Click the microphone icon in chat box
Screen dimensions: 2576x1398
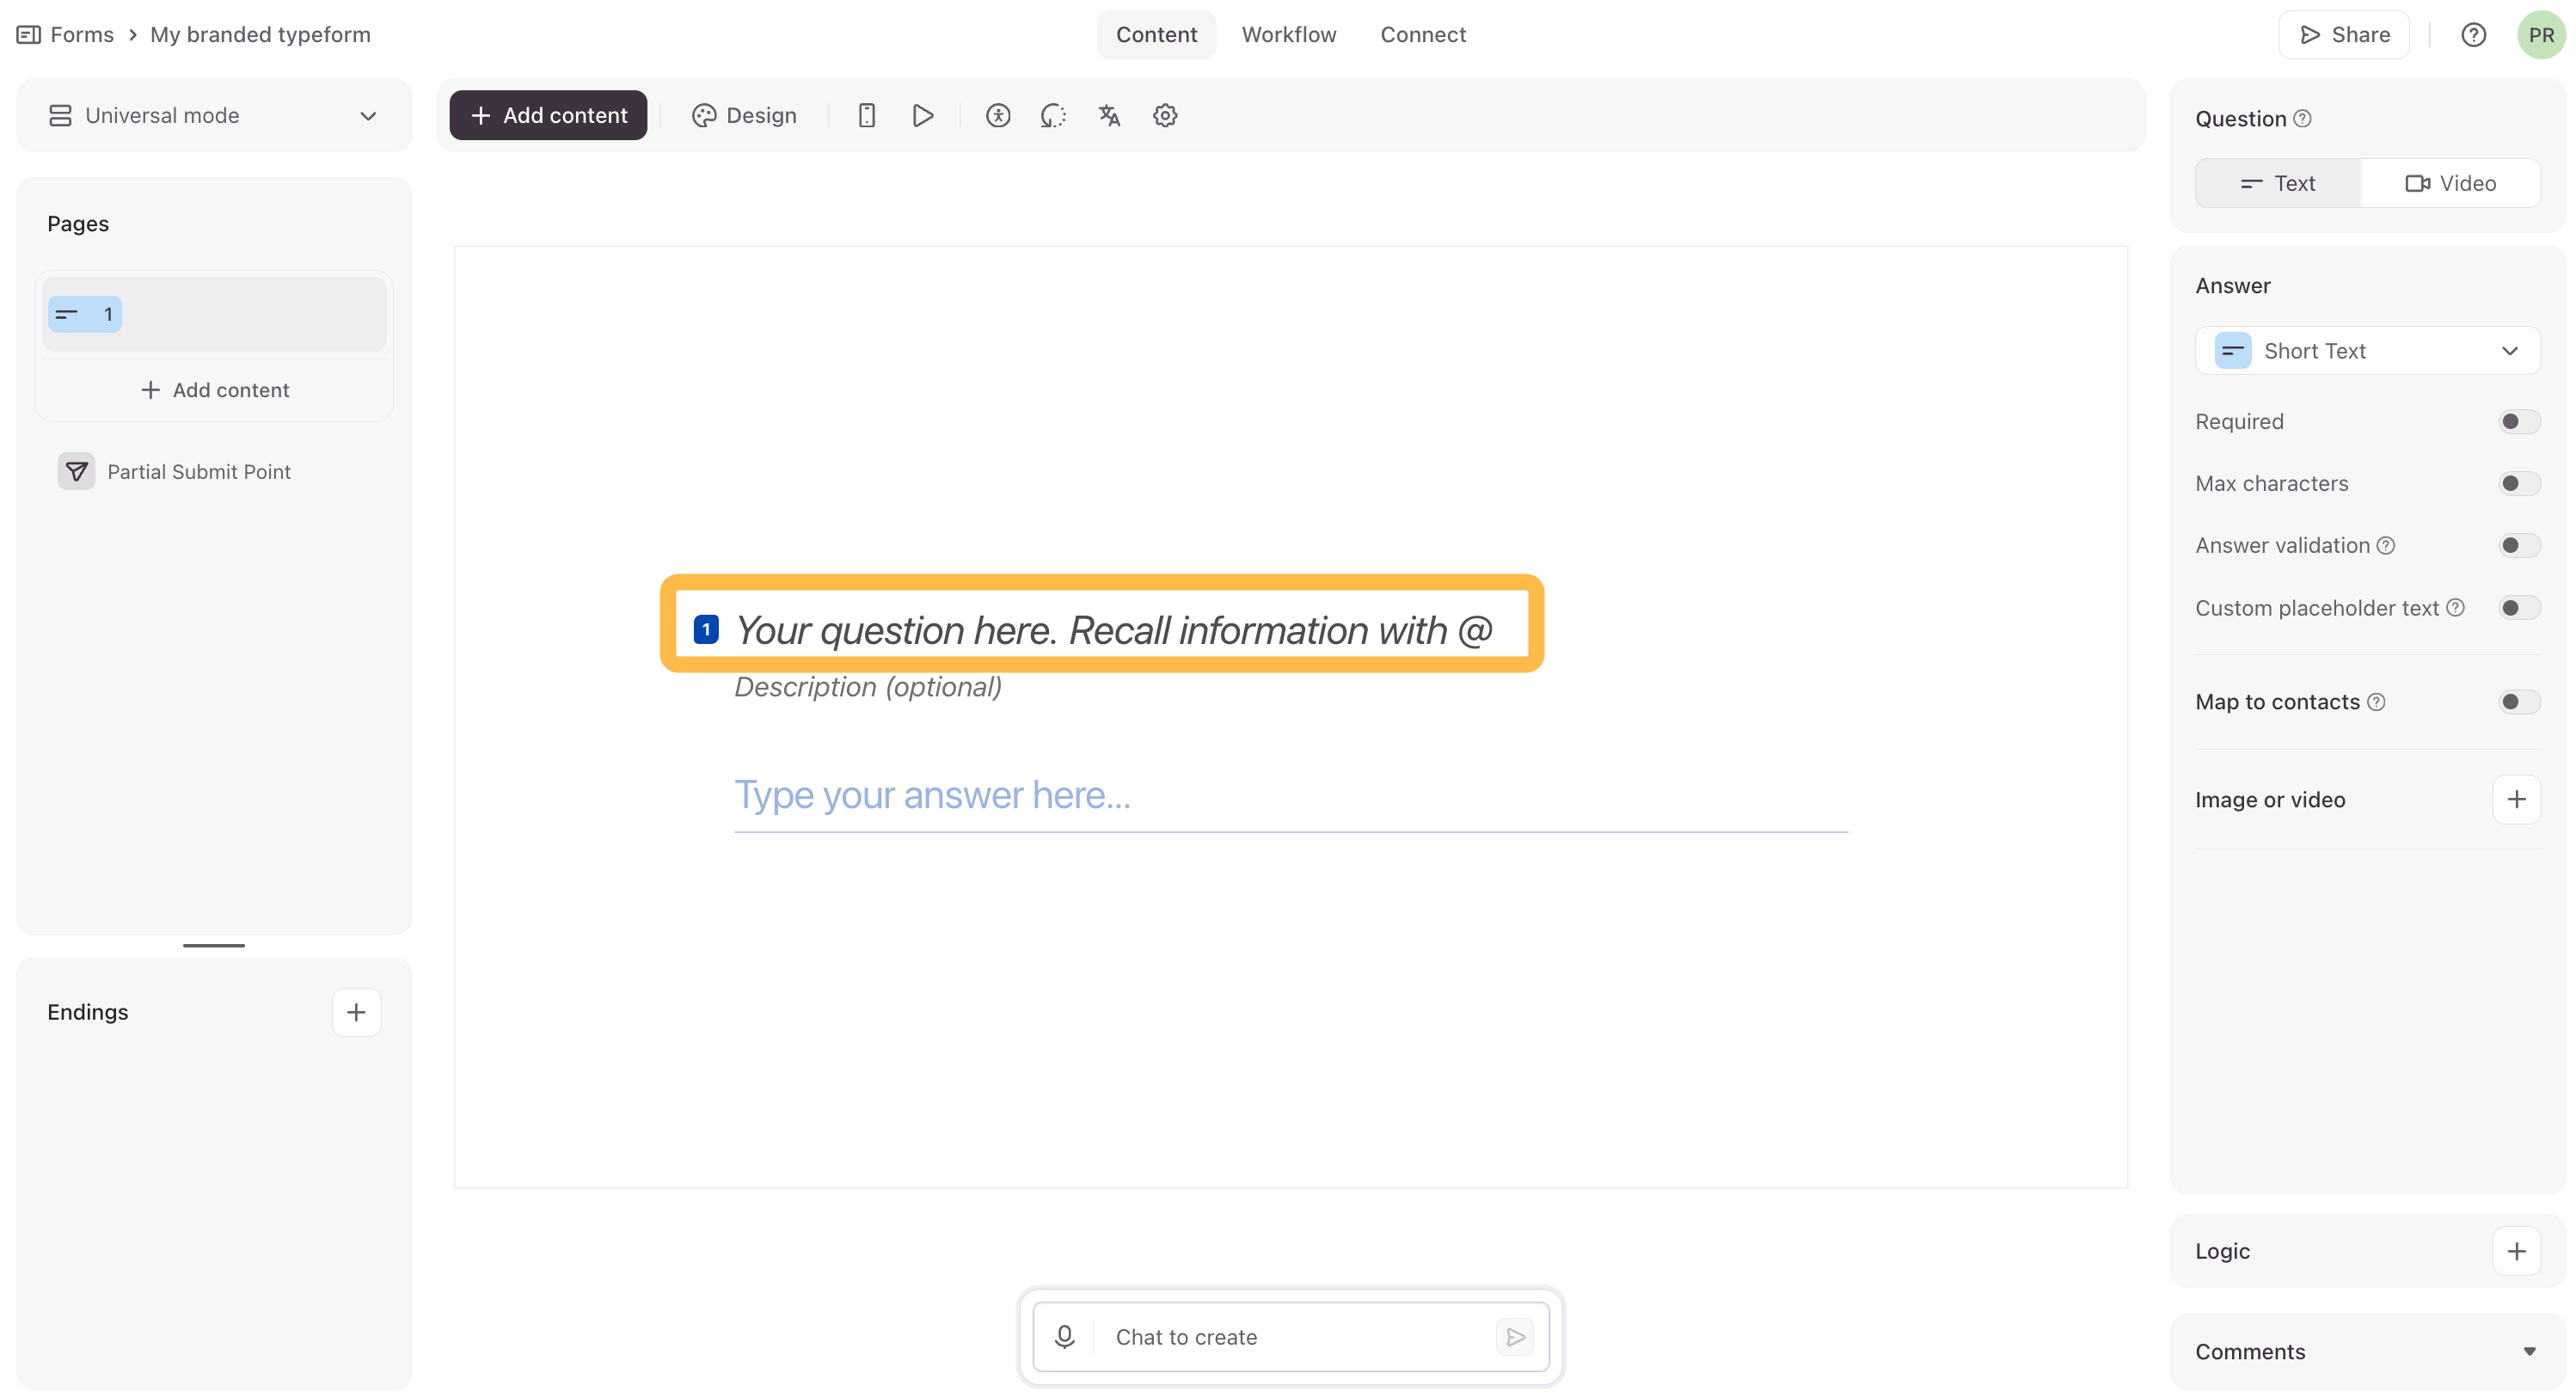1065,1337
